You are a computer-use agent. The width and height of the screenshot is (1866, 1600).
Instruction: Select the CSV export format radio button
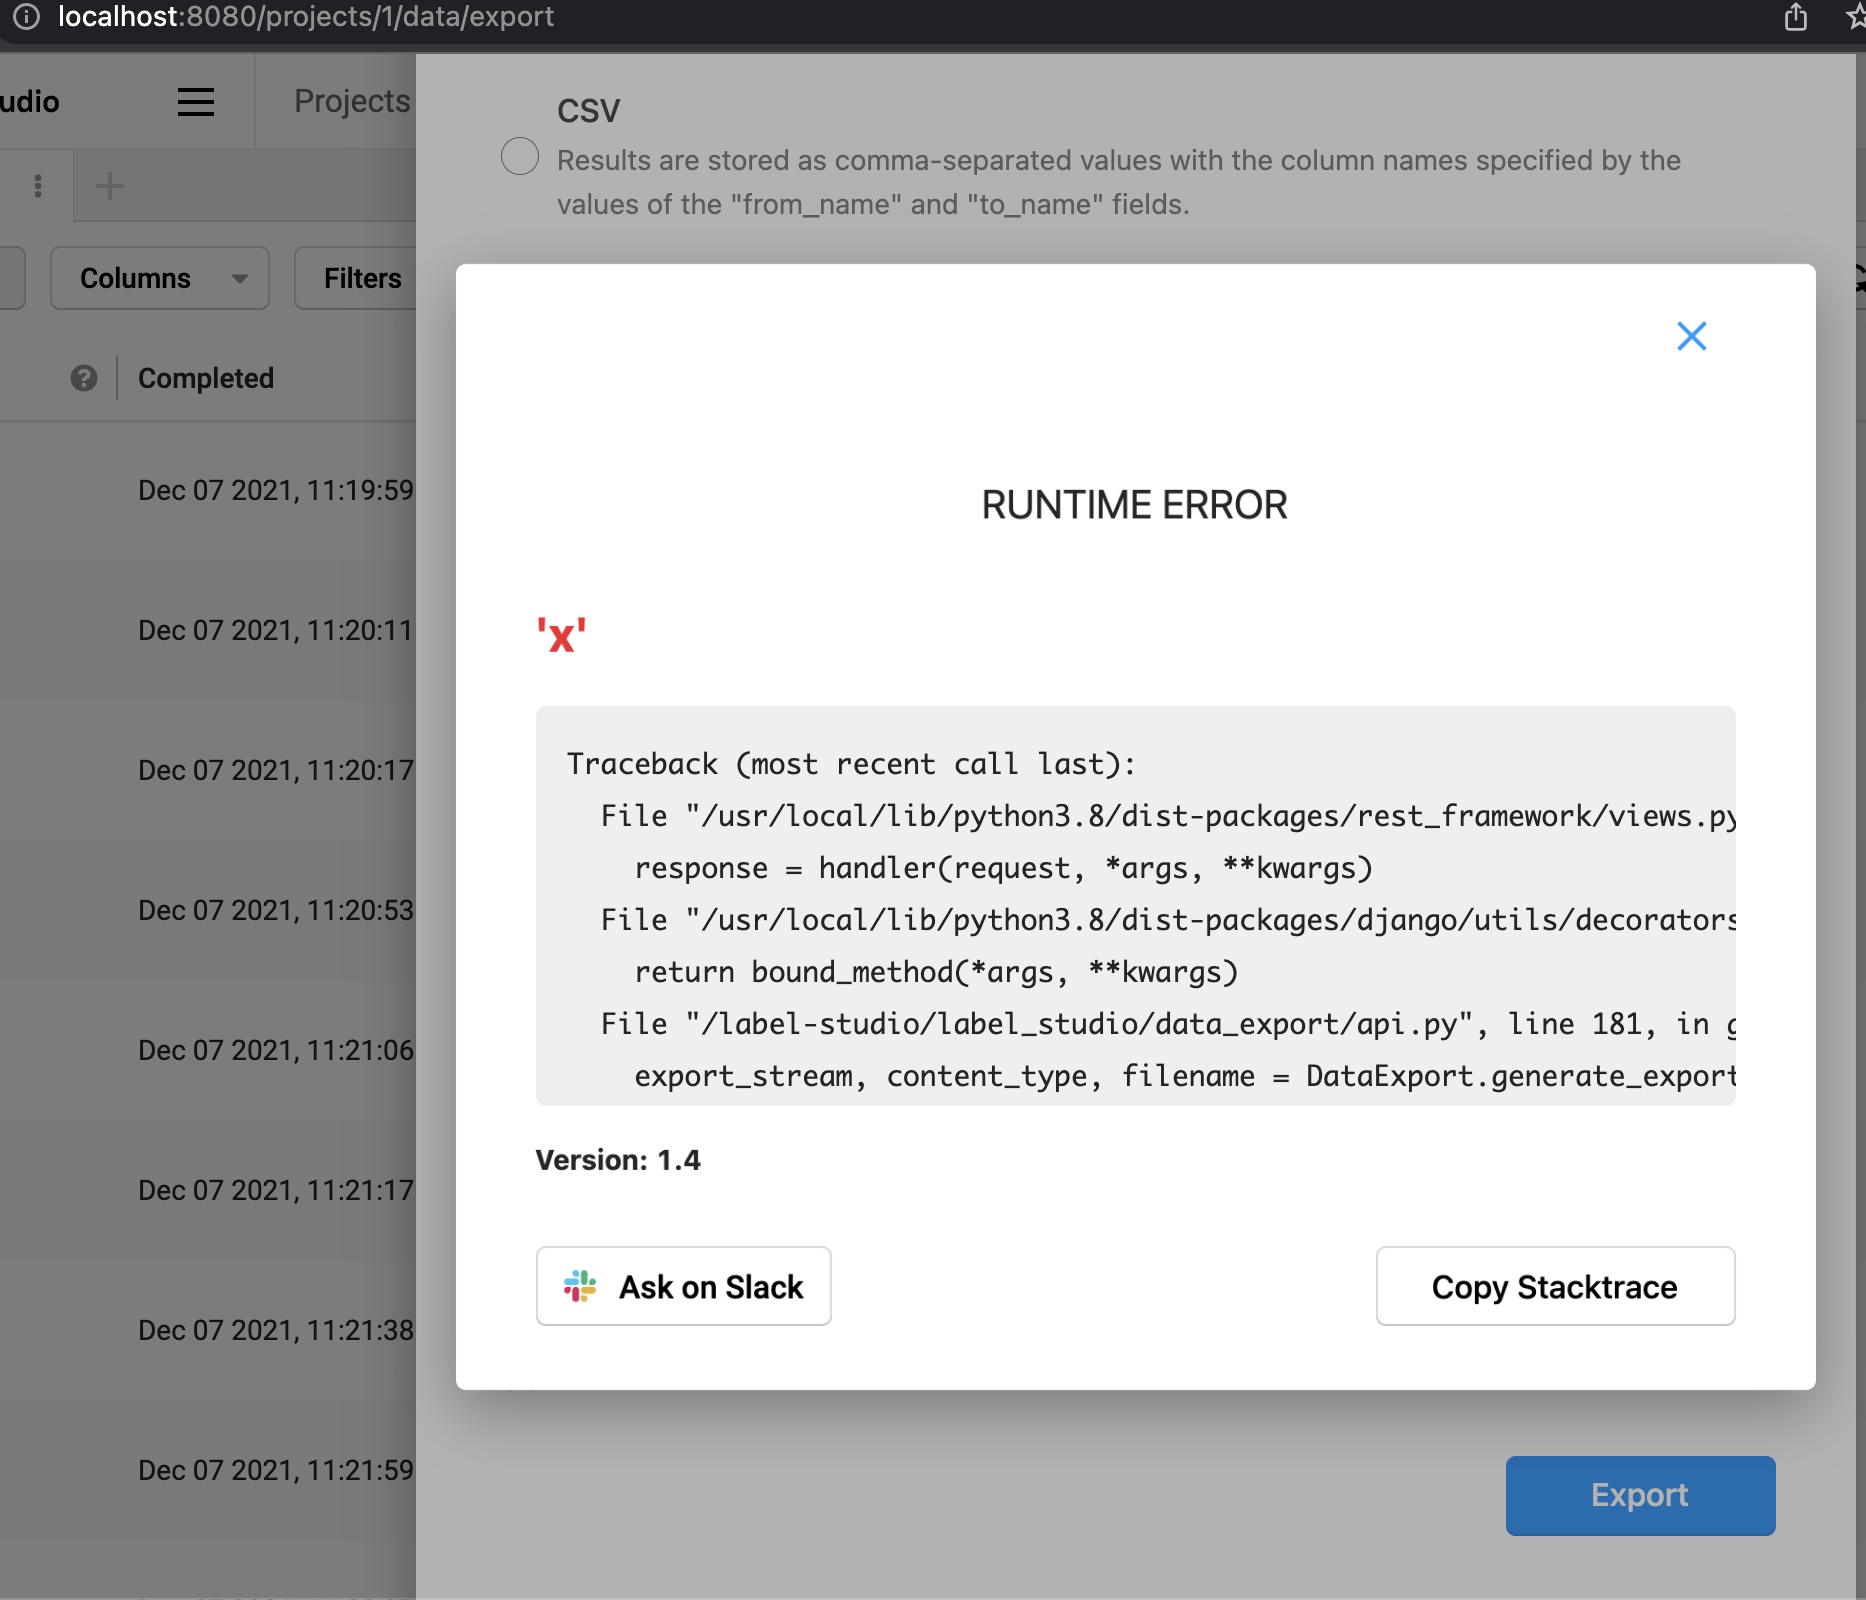point(519,156)
